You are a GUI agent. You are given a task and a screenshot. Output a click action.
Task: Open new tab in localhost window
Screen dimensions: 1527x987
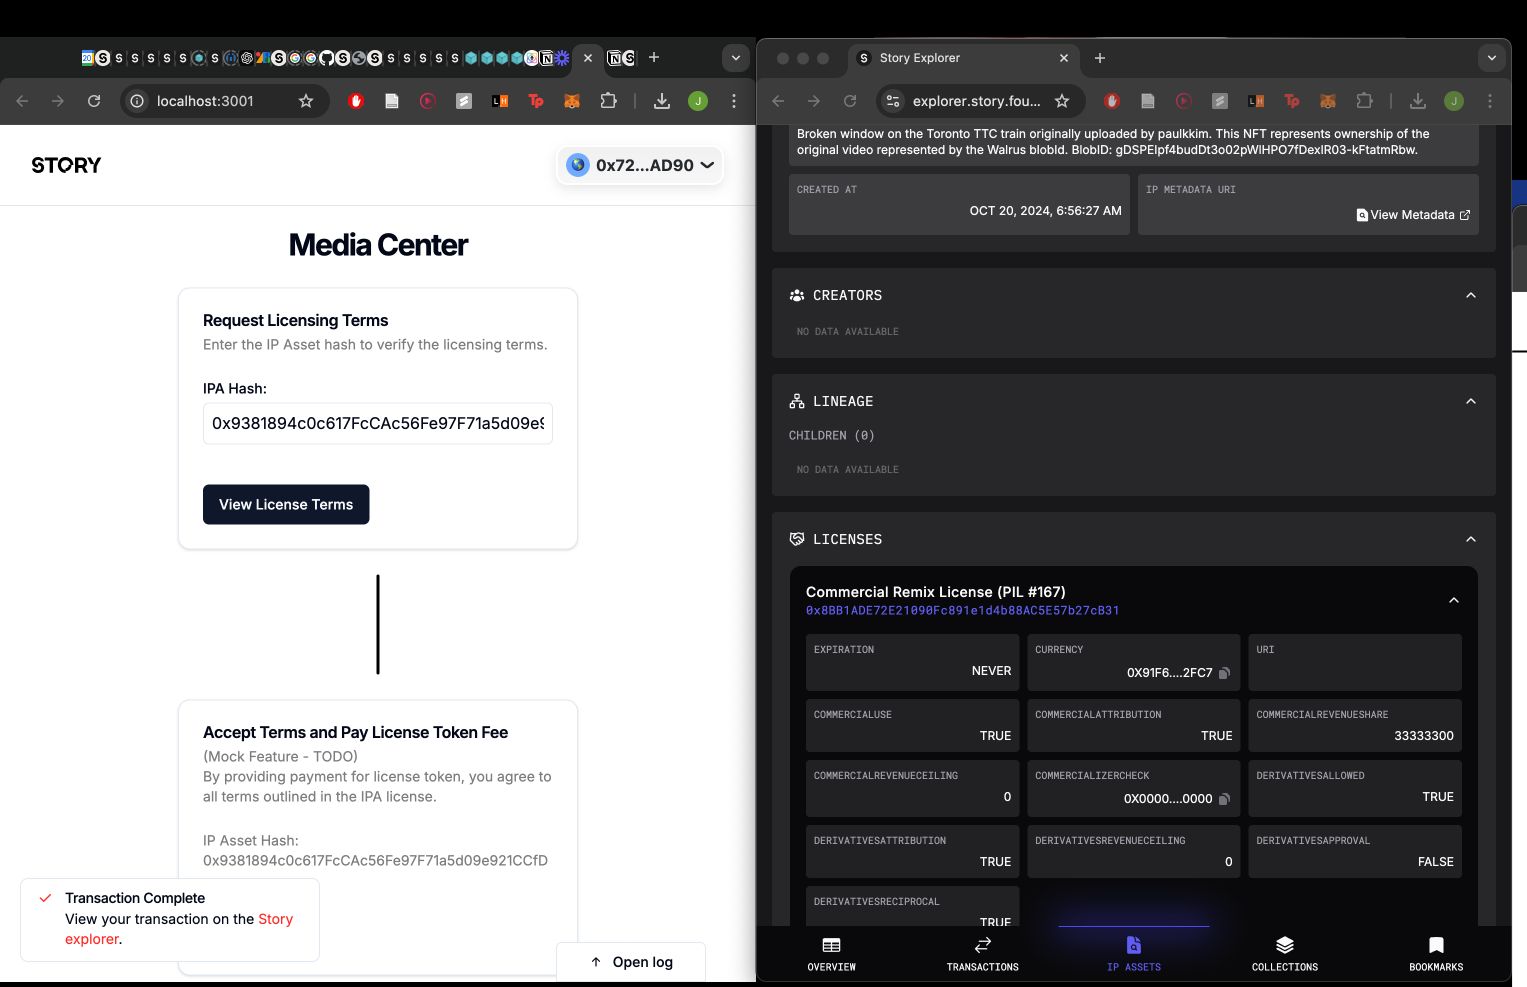pyautogui.click(x=654, y=58)
